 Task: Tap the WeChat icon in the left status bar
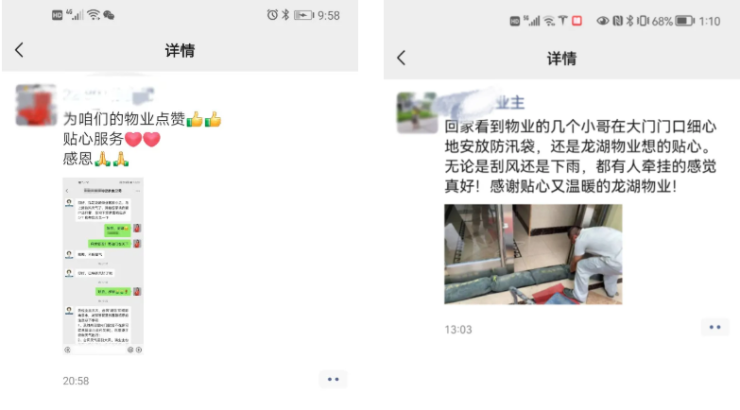tap(109, 15)
